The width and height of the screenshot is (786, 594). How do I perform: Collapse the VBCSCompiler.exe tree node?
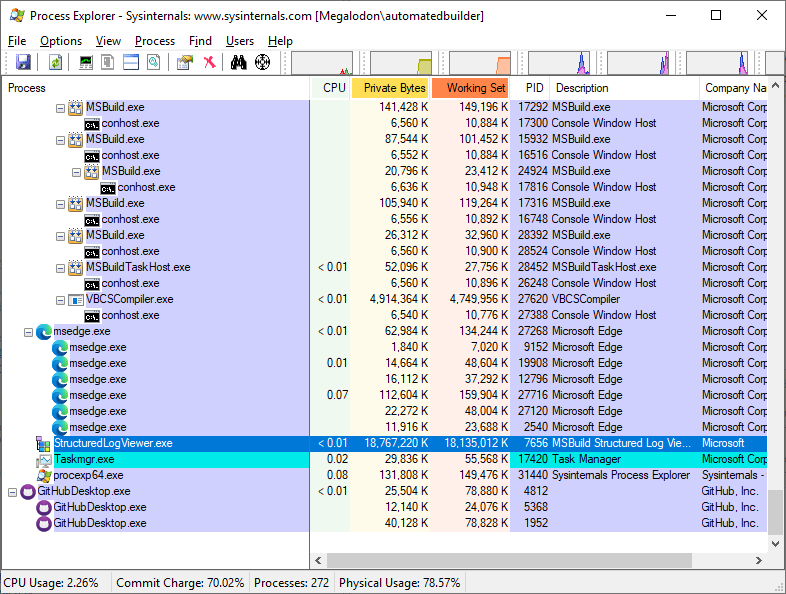(x=60, y=300)
